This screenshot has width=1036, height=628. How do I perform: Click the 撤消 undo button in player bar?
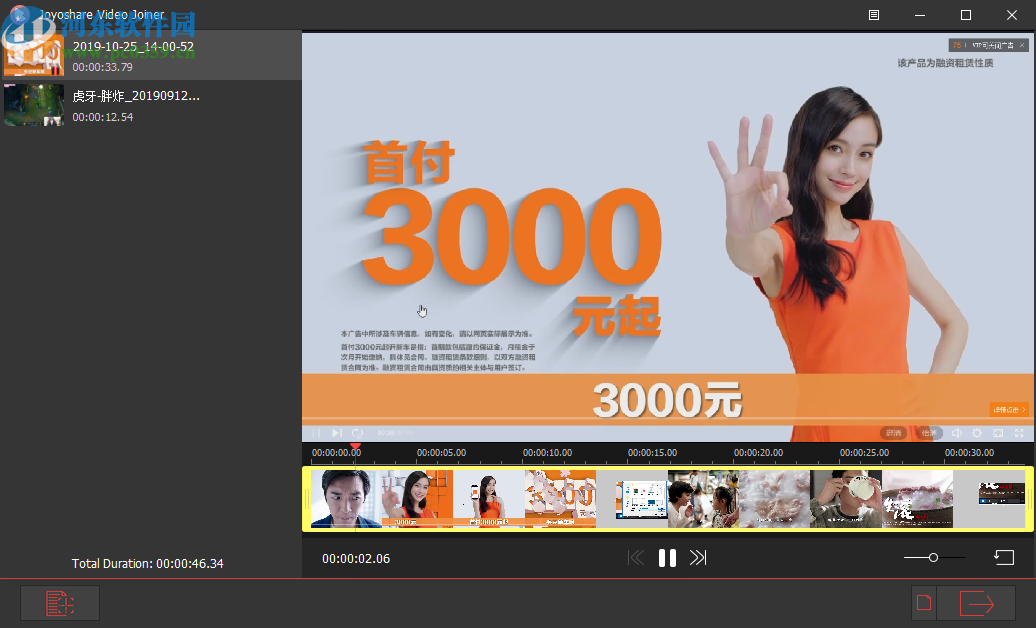click(x=893, y=433)
